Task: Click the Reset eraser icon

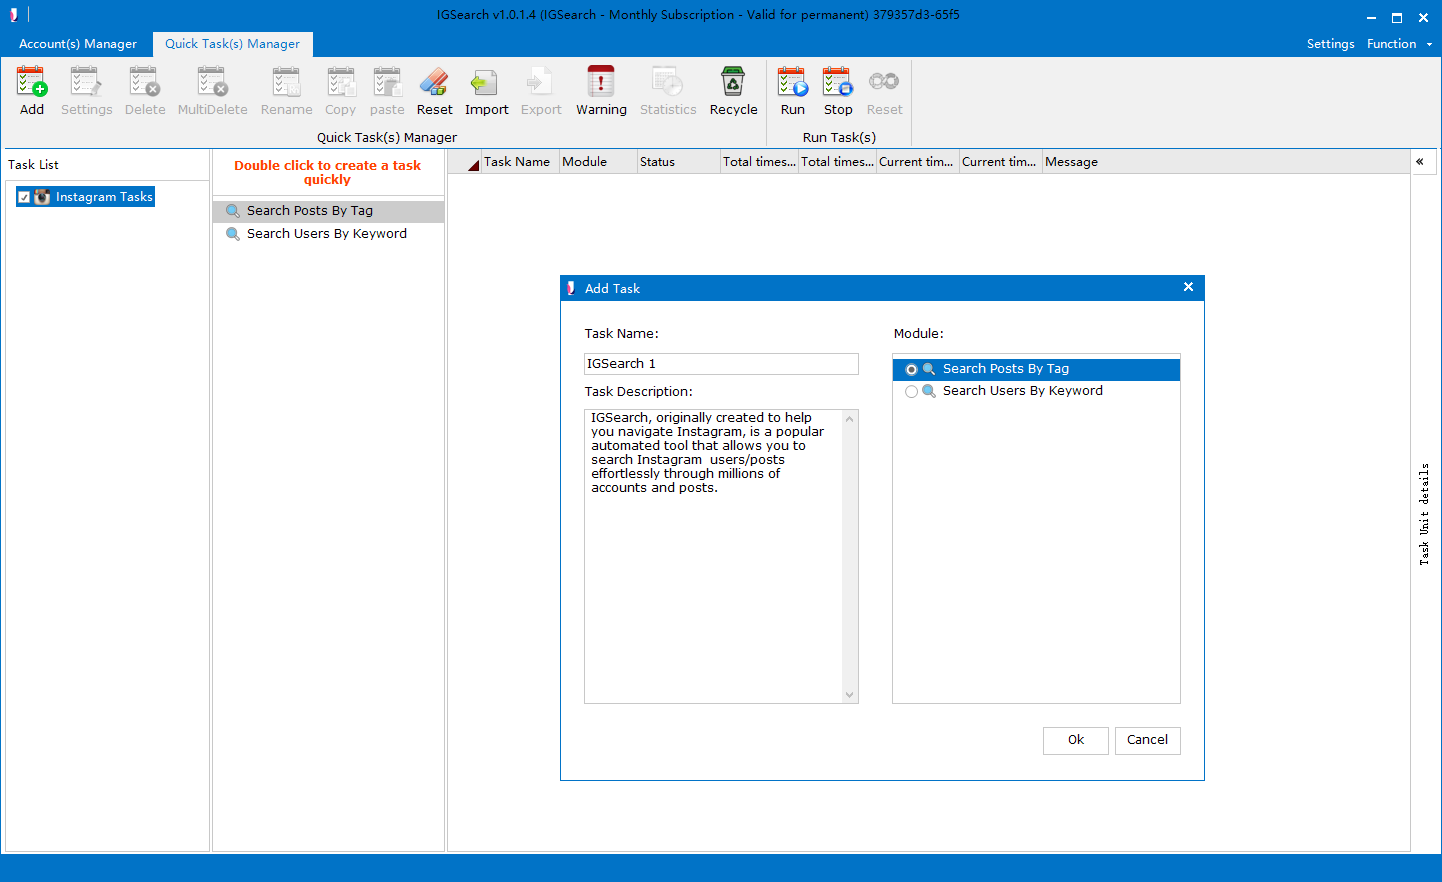Action: [434, 82]
